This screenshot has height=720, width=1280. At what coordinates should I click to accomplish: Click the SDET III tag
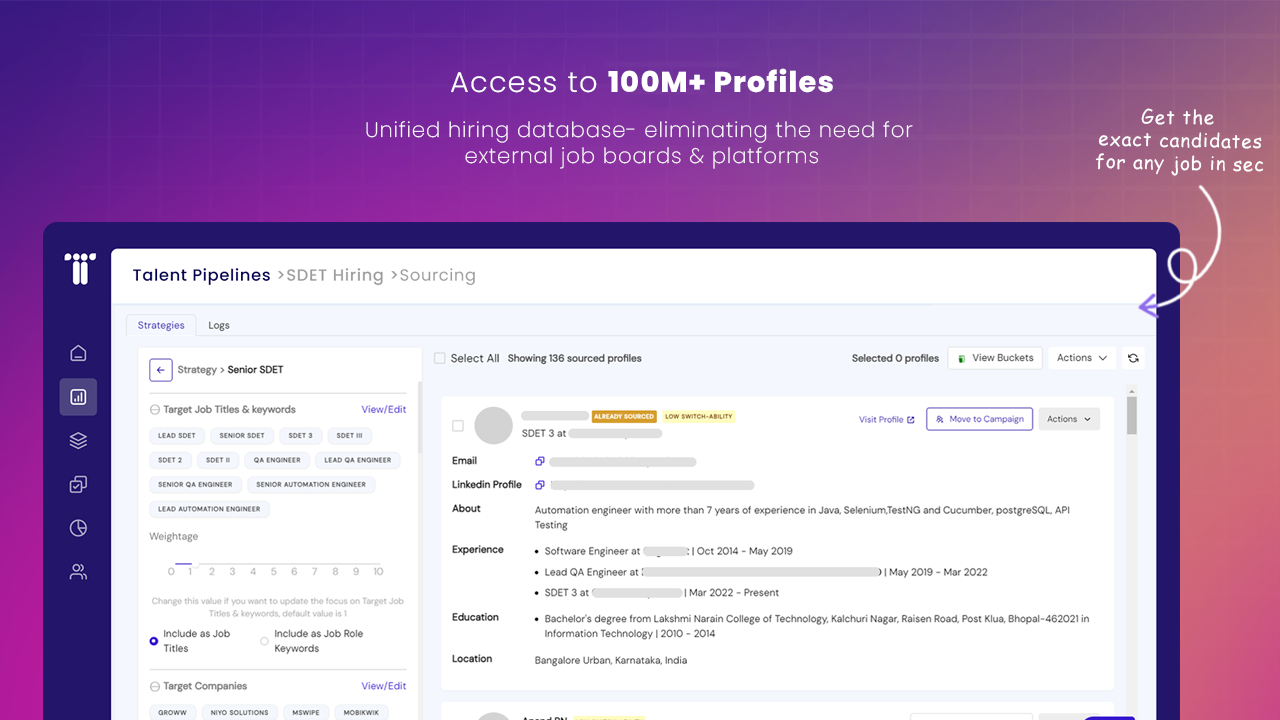coord(349,436)
